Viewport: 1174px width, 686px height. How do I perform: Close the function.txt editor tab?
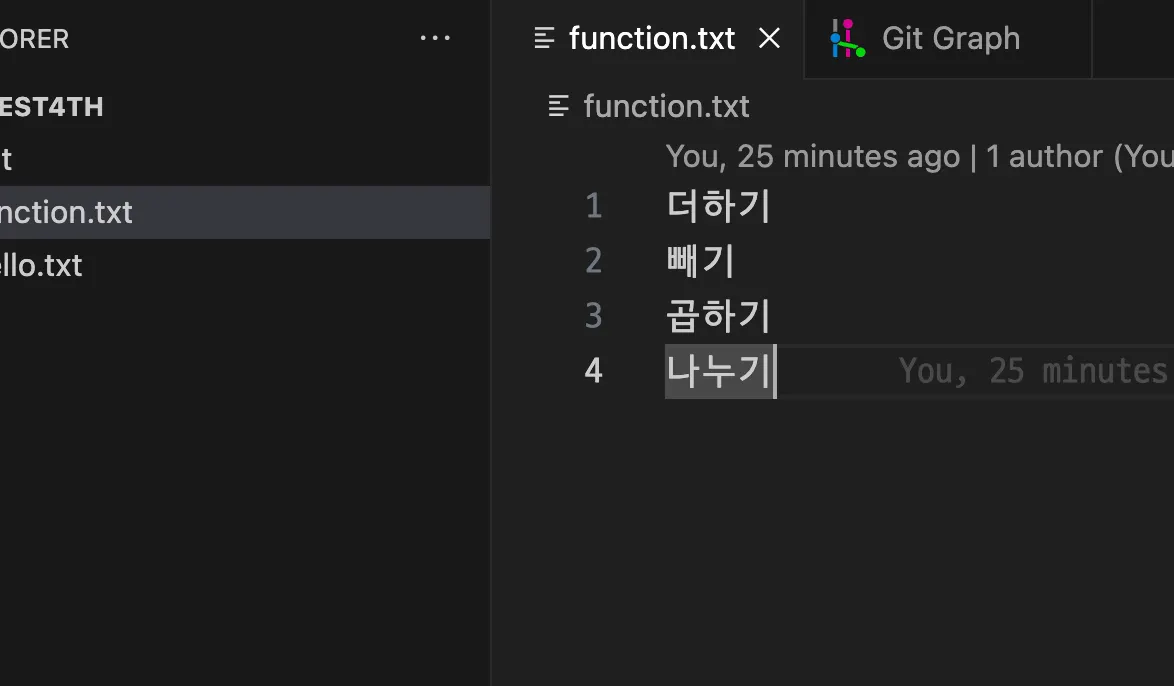[769, 39]
